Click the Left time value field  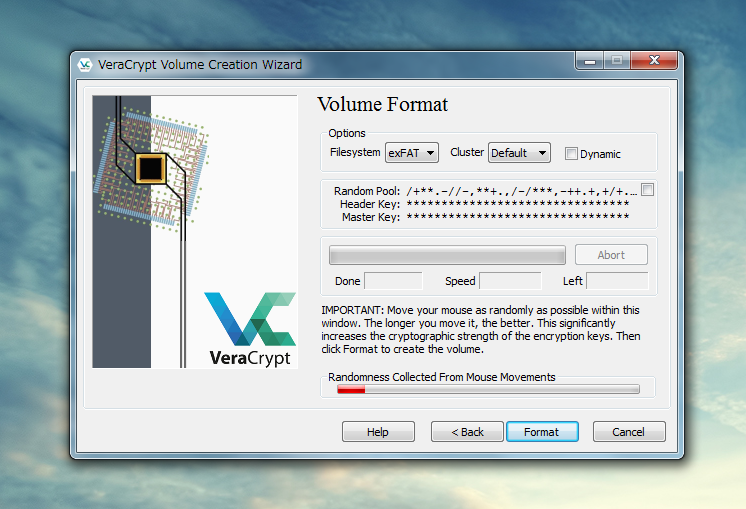tap(617, 281)
